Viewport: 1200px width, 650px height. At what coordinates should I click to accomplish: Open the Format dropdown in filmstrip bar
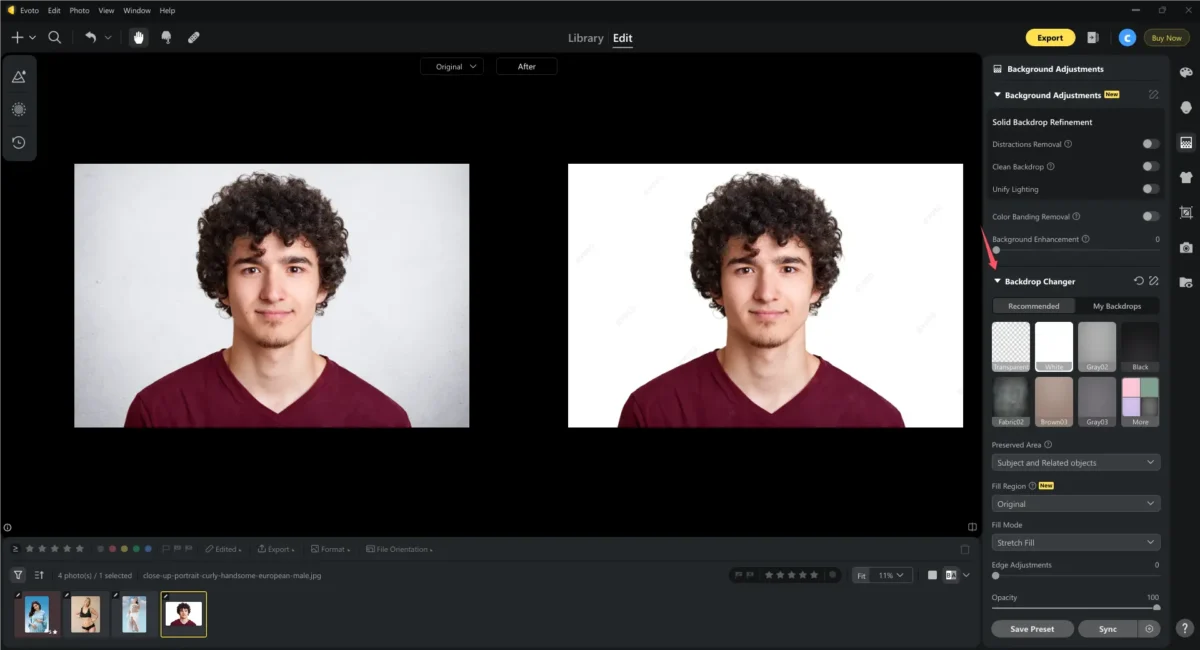[x=331, y=549]
